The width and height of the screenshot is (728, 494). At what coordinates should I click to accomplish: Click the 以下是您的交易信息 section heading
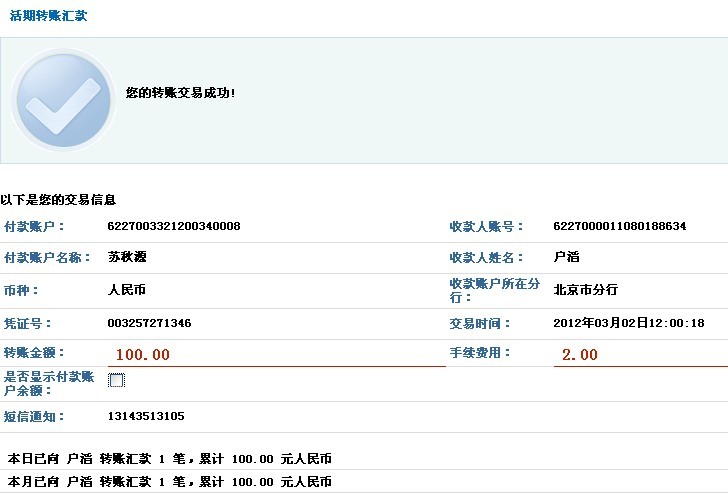tap(58, 200)
